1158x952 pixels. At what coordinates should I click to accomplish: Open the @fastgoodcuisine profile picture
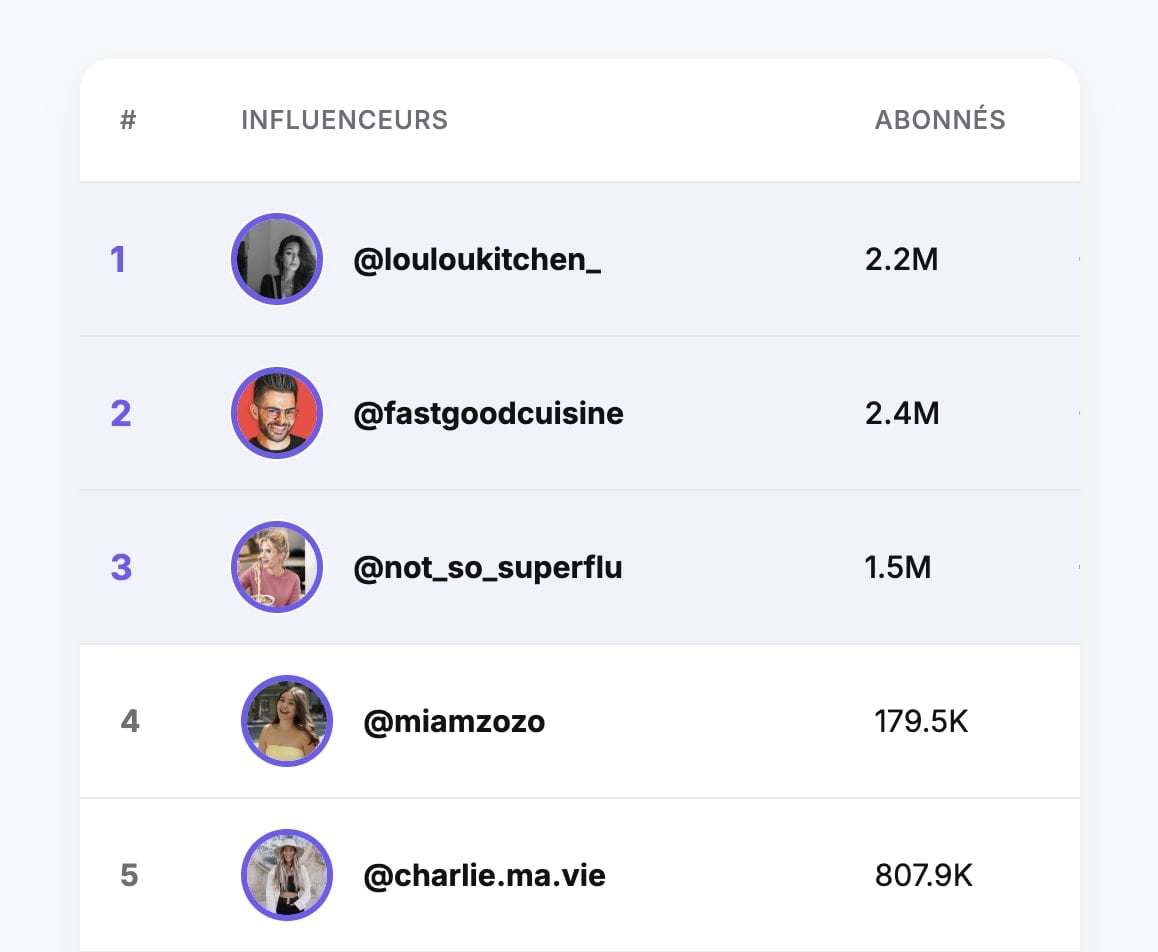[x=276, y=413]
